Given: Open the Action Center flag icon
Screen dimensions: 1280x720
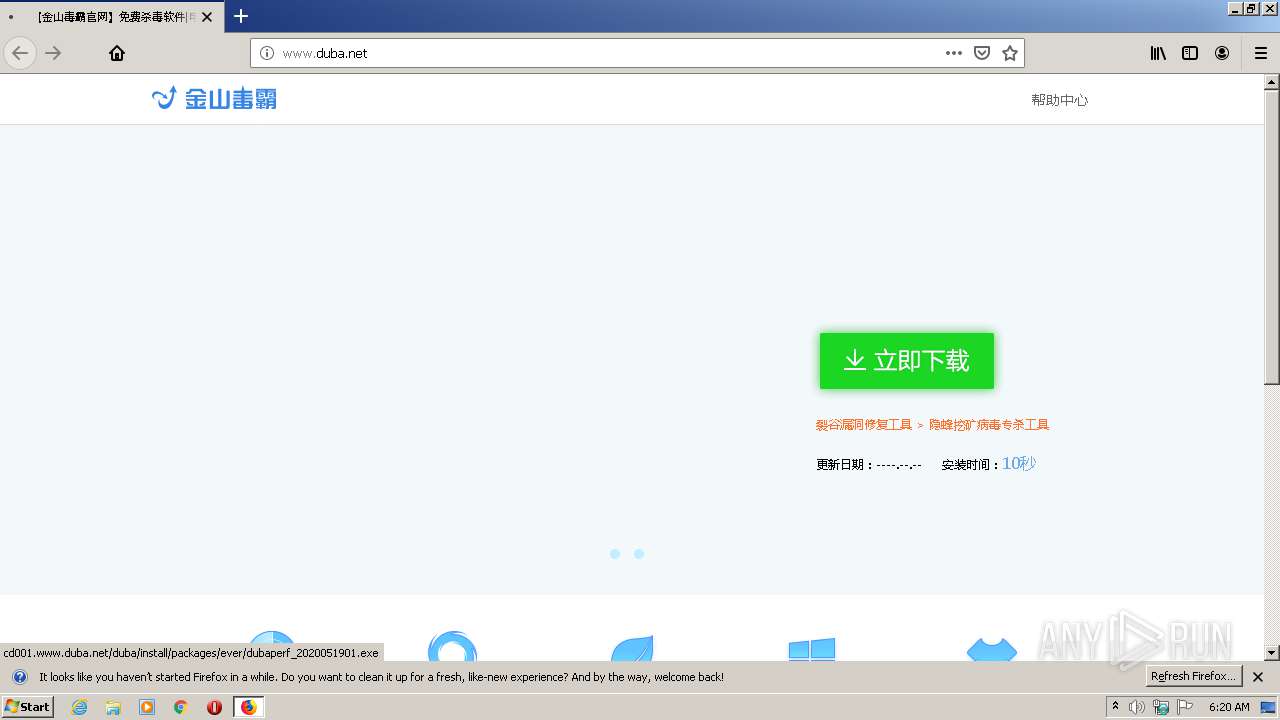Looking at the screenshot, I should click(1185, 707).
